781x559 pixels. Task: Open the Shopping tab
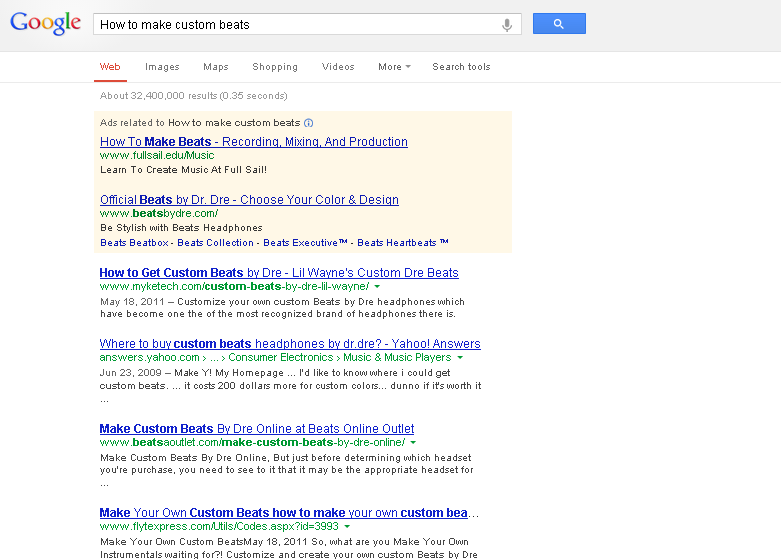pos(275,67)
